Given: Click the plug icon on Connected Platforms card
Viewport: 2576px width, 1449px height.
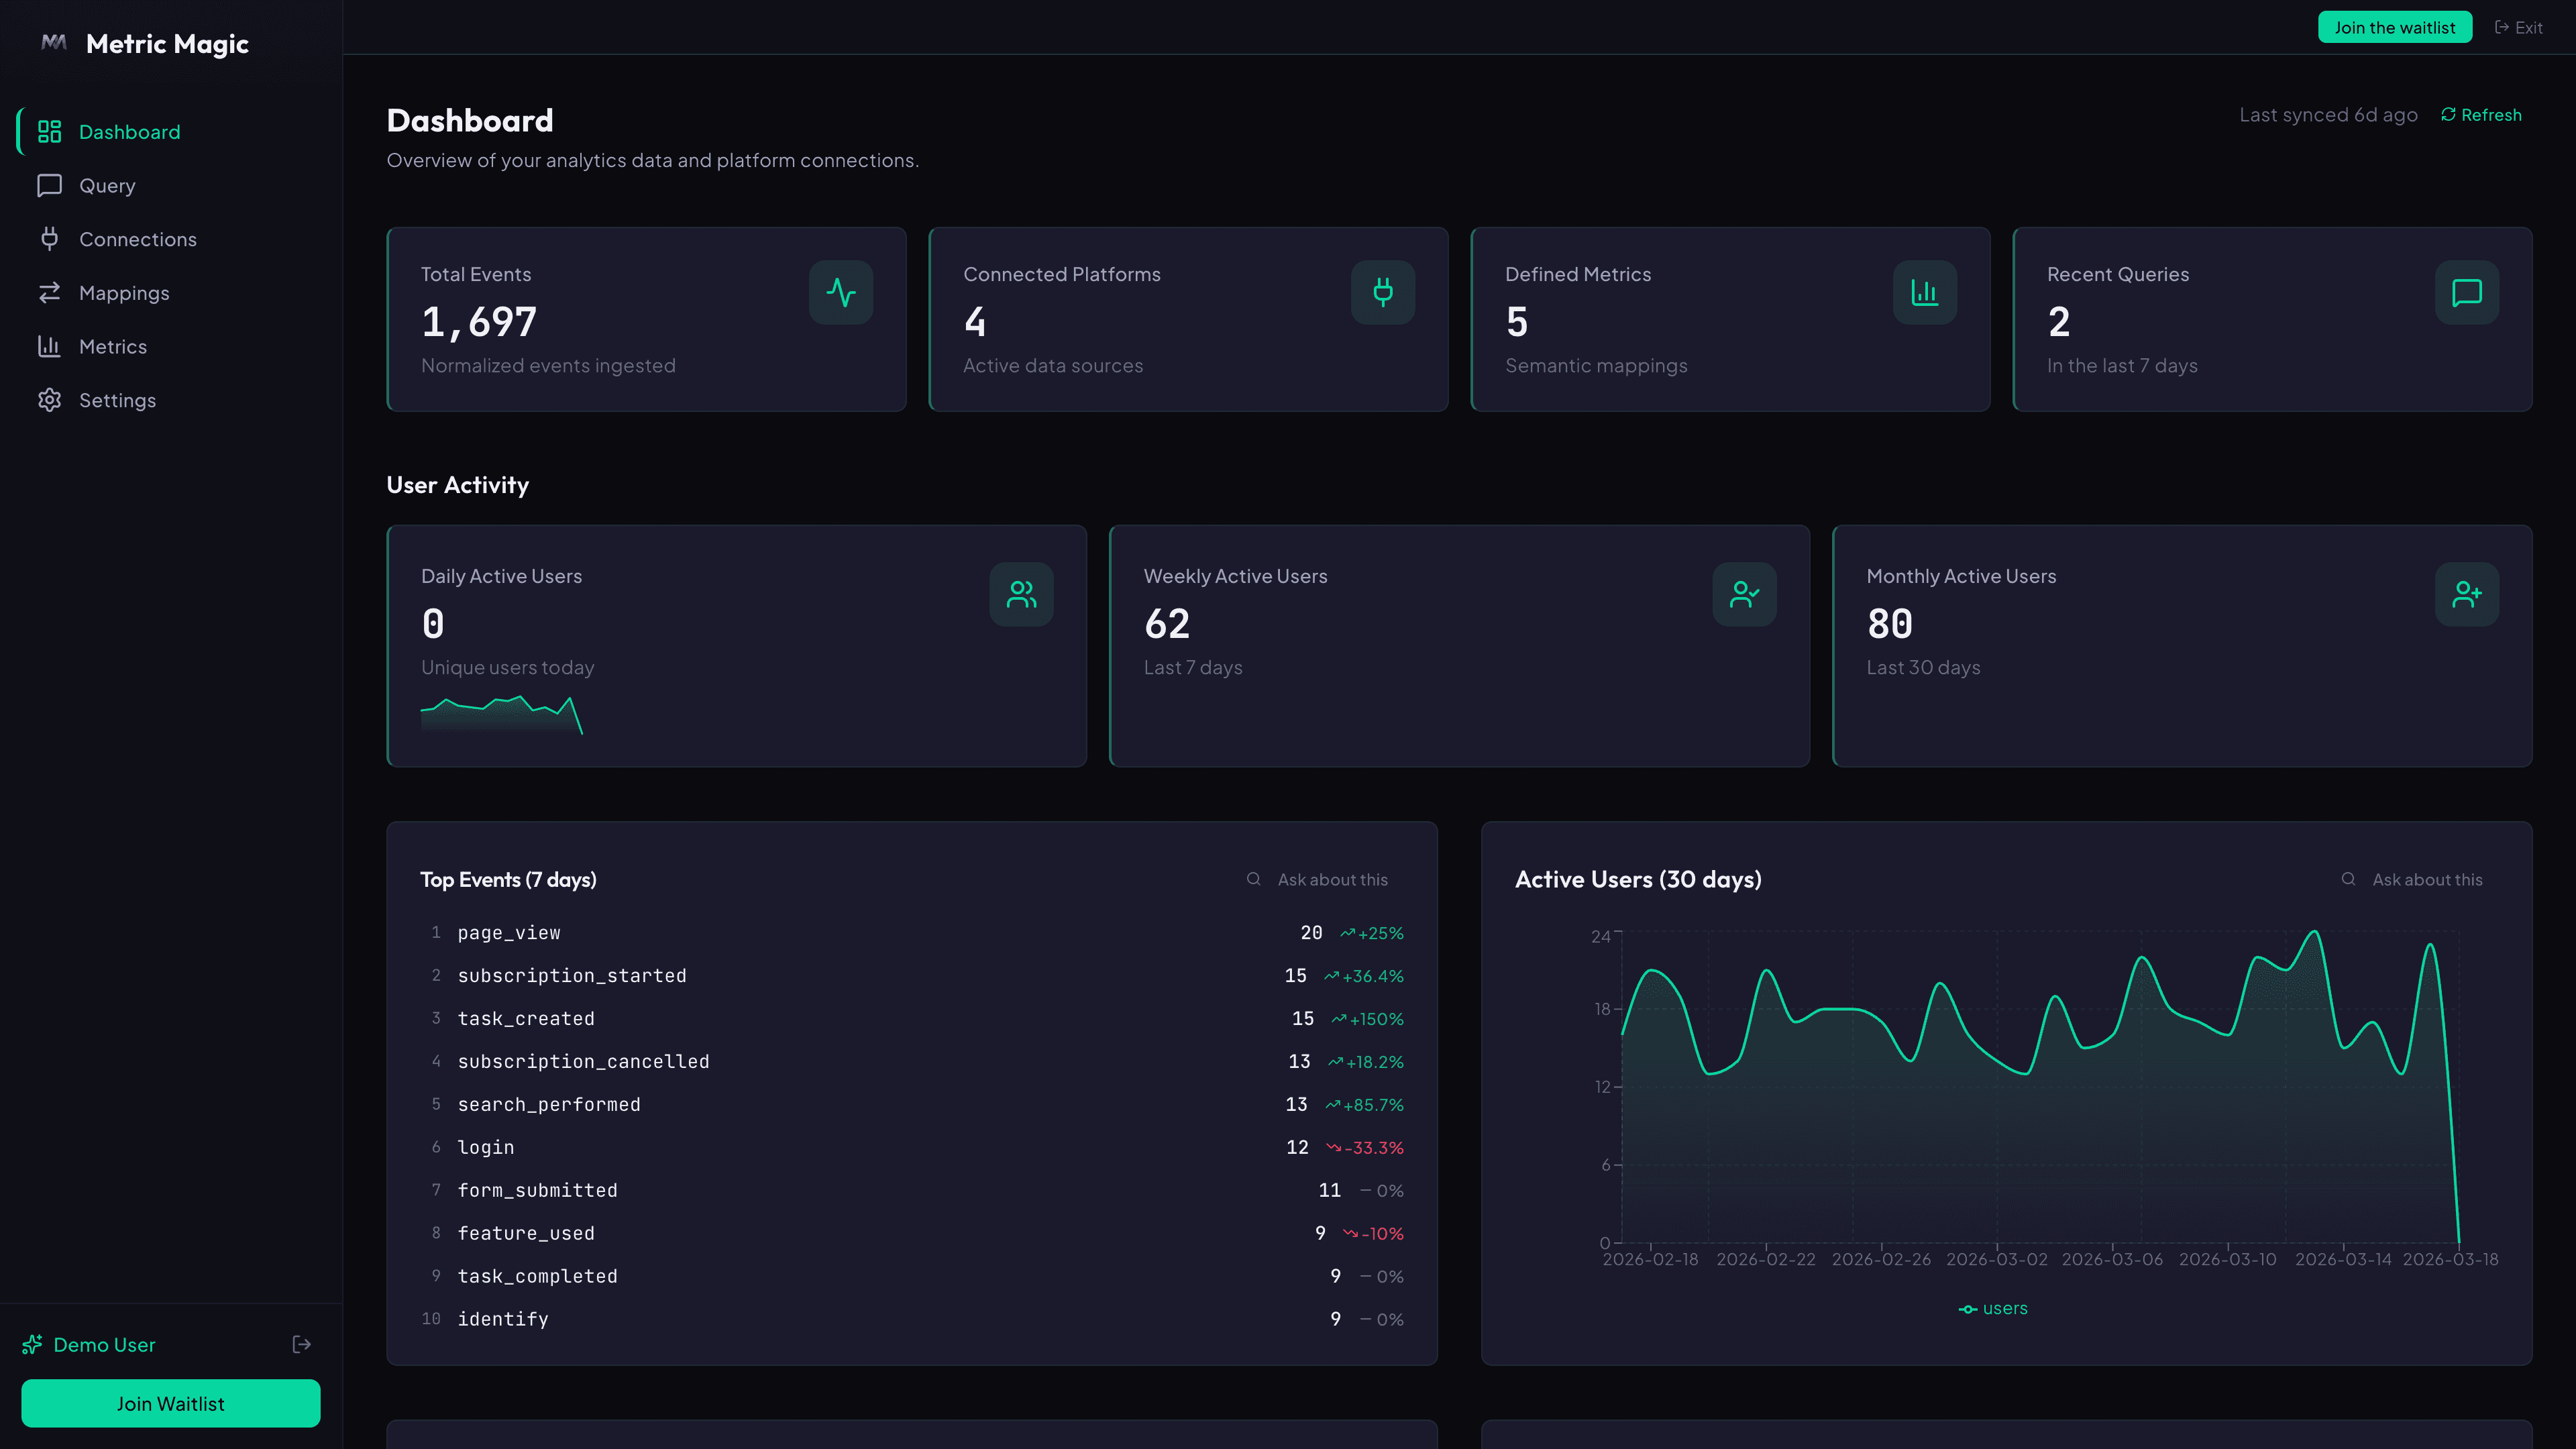Looking at the screenshot, I should pos(1382,292).
